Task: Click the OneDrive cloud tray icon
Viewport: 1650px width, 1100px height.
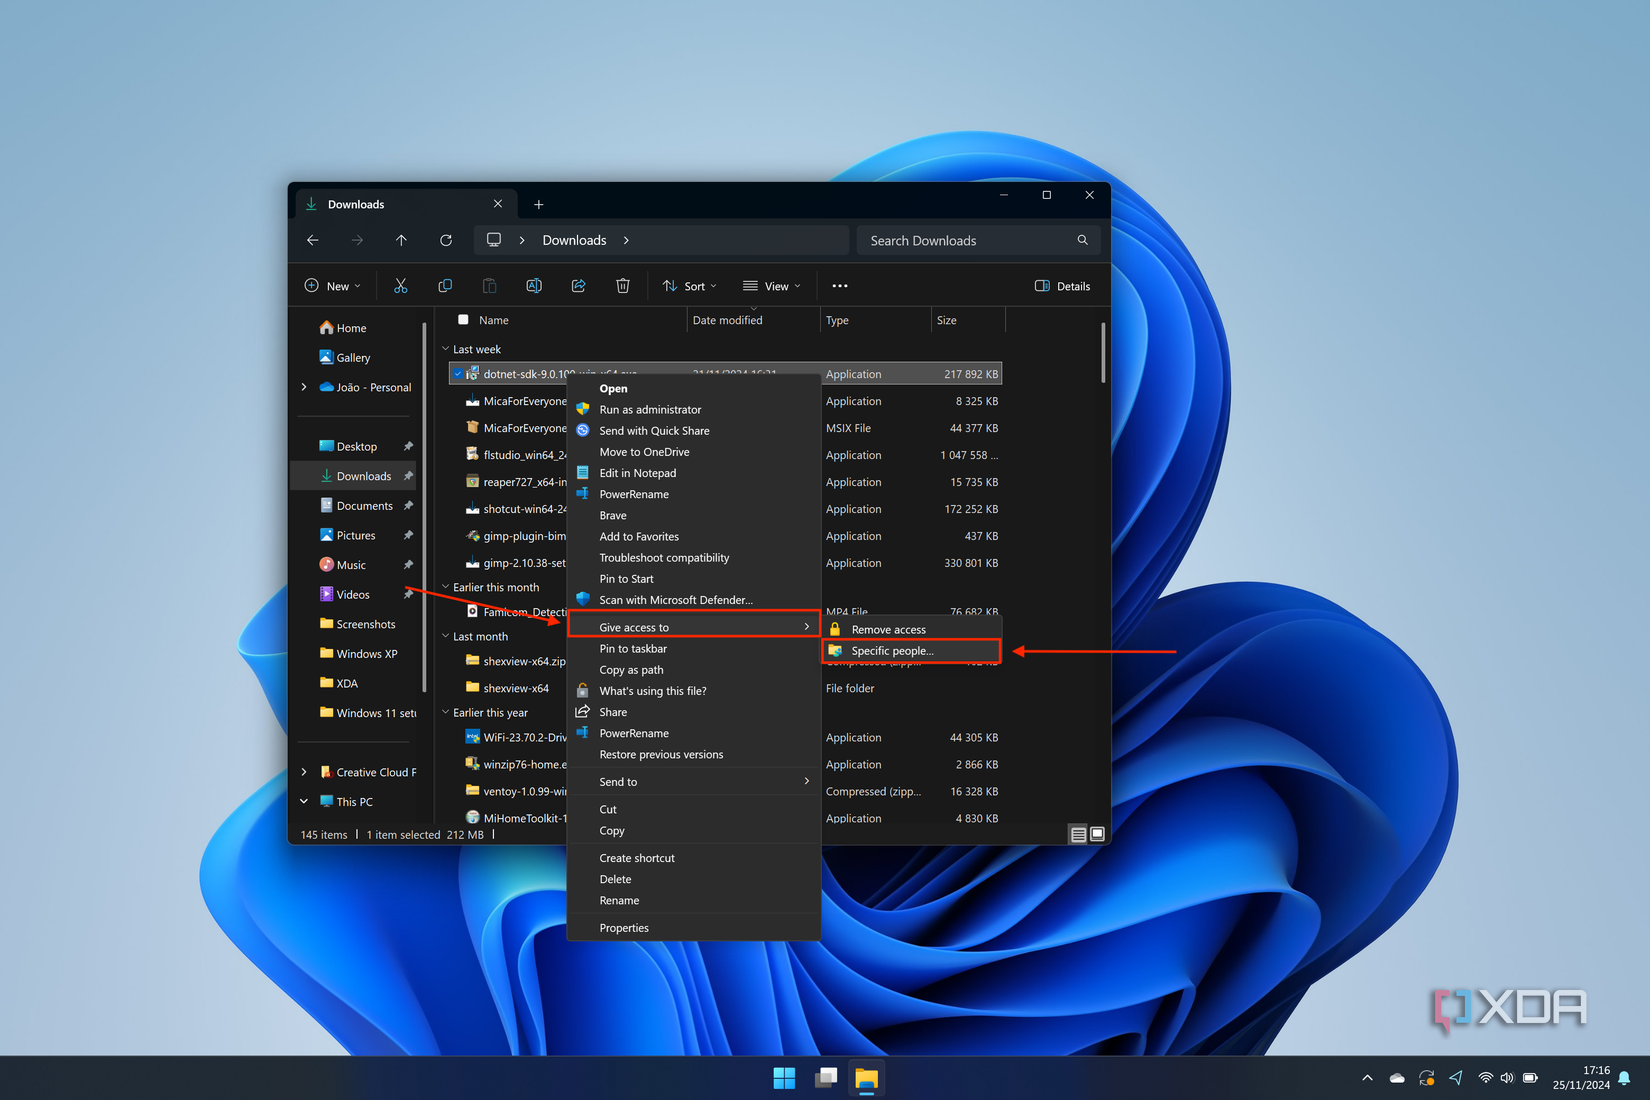Action: pos(1397,1078)
